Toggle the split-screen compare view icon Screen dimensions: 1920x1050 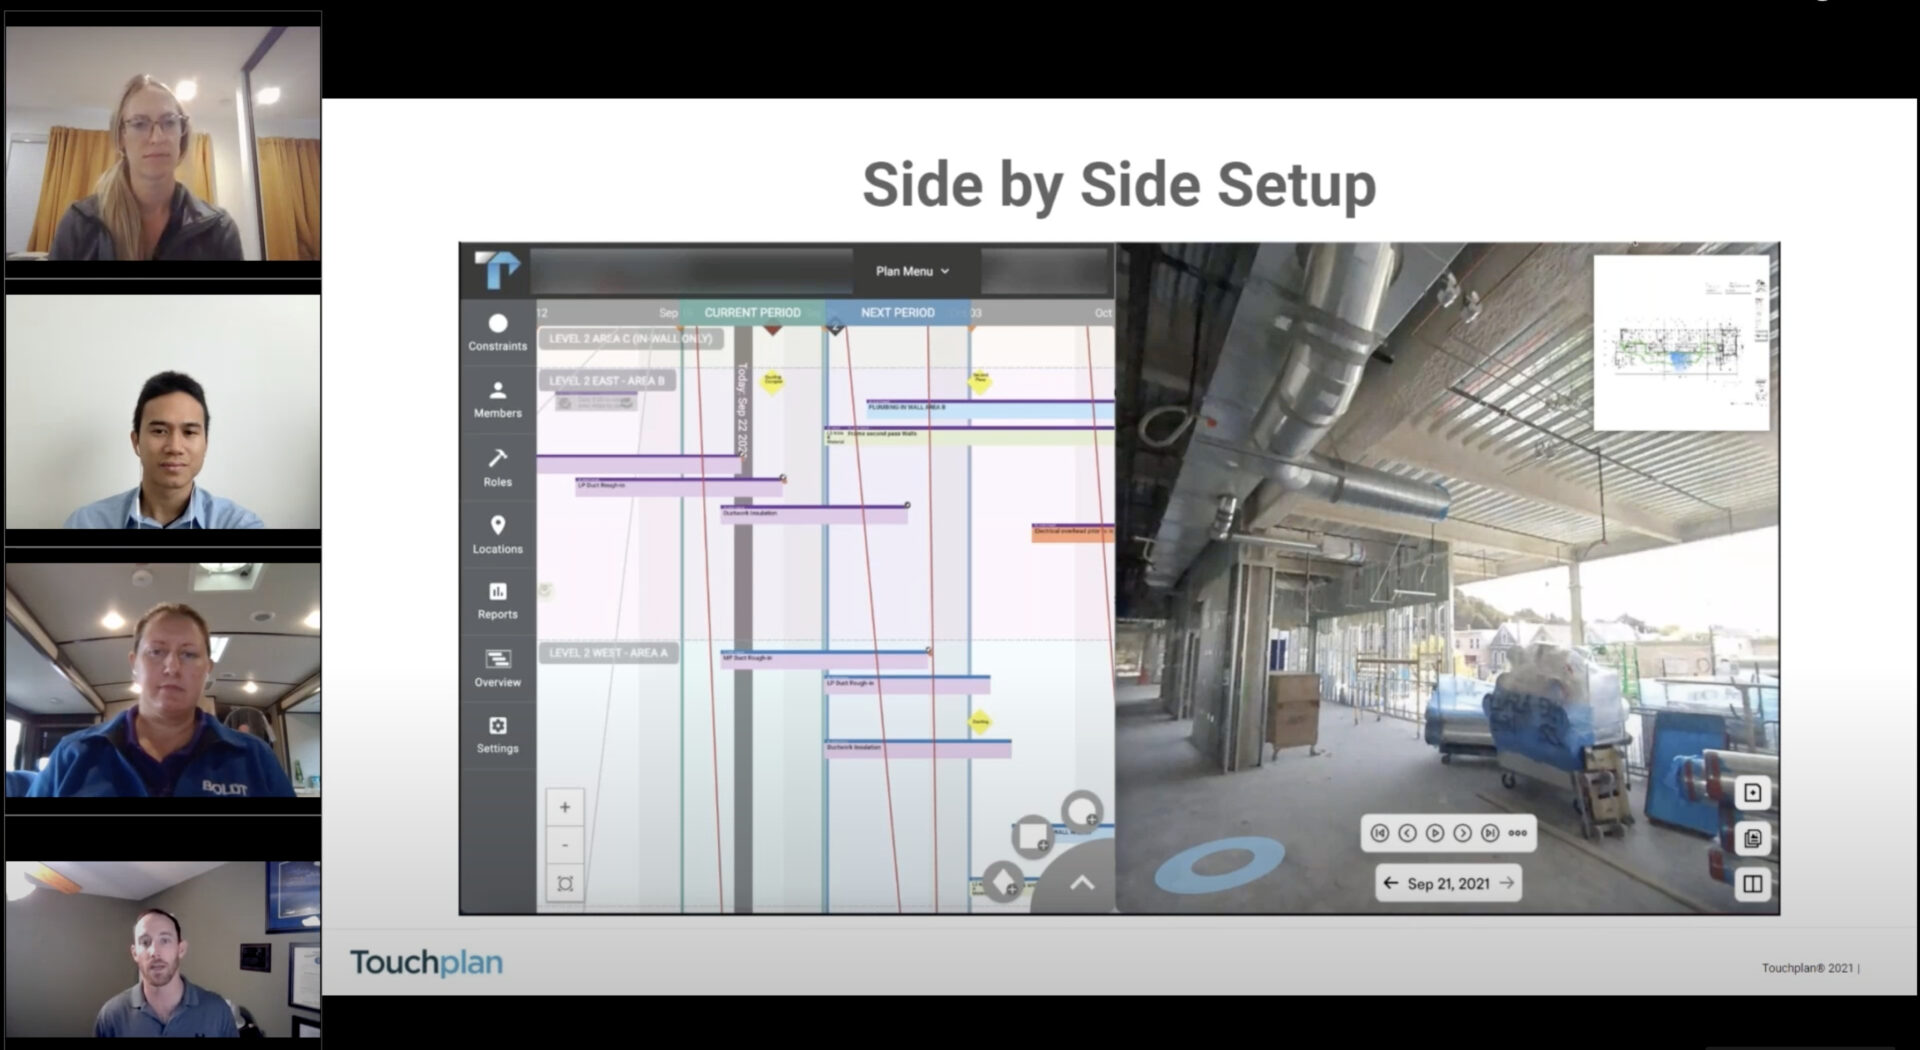[1752, 883]
